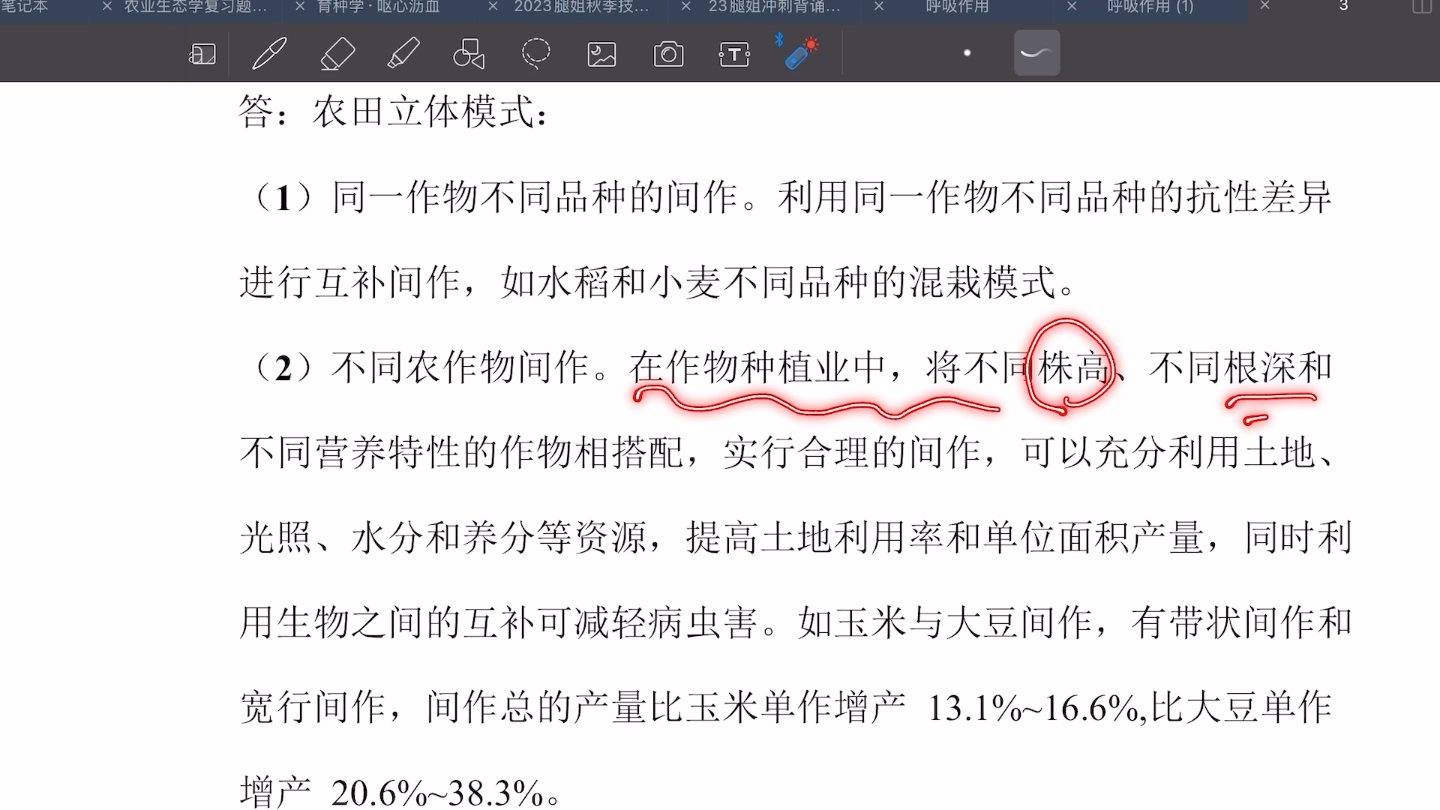Choose the trail line pointer style
The height and width of the screenshot is (810, 1440).
pos(1037,53)
